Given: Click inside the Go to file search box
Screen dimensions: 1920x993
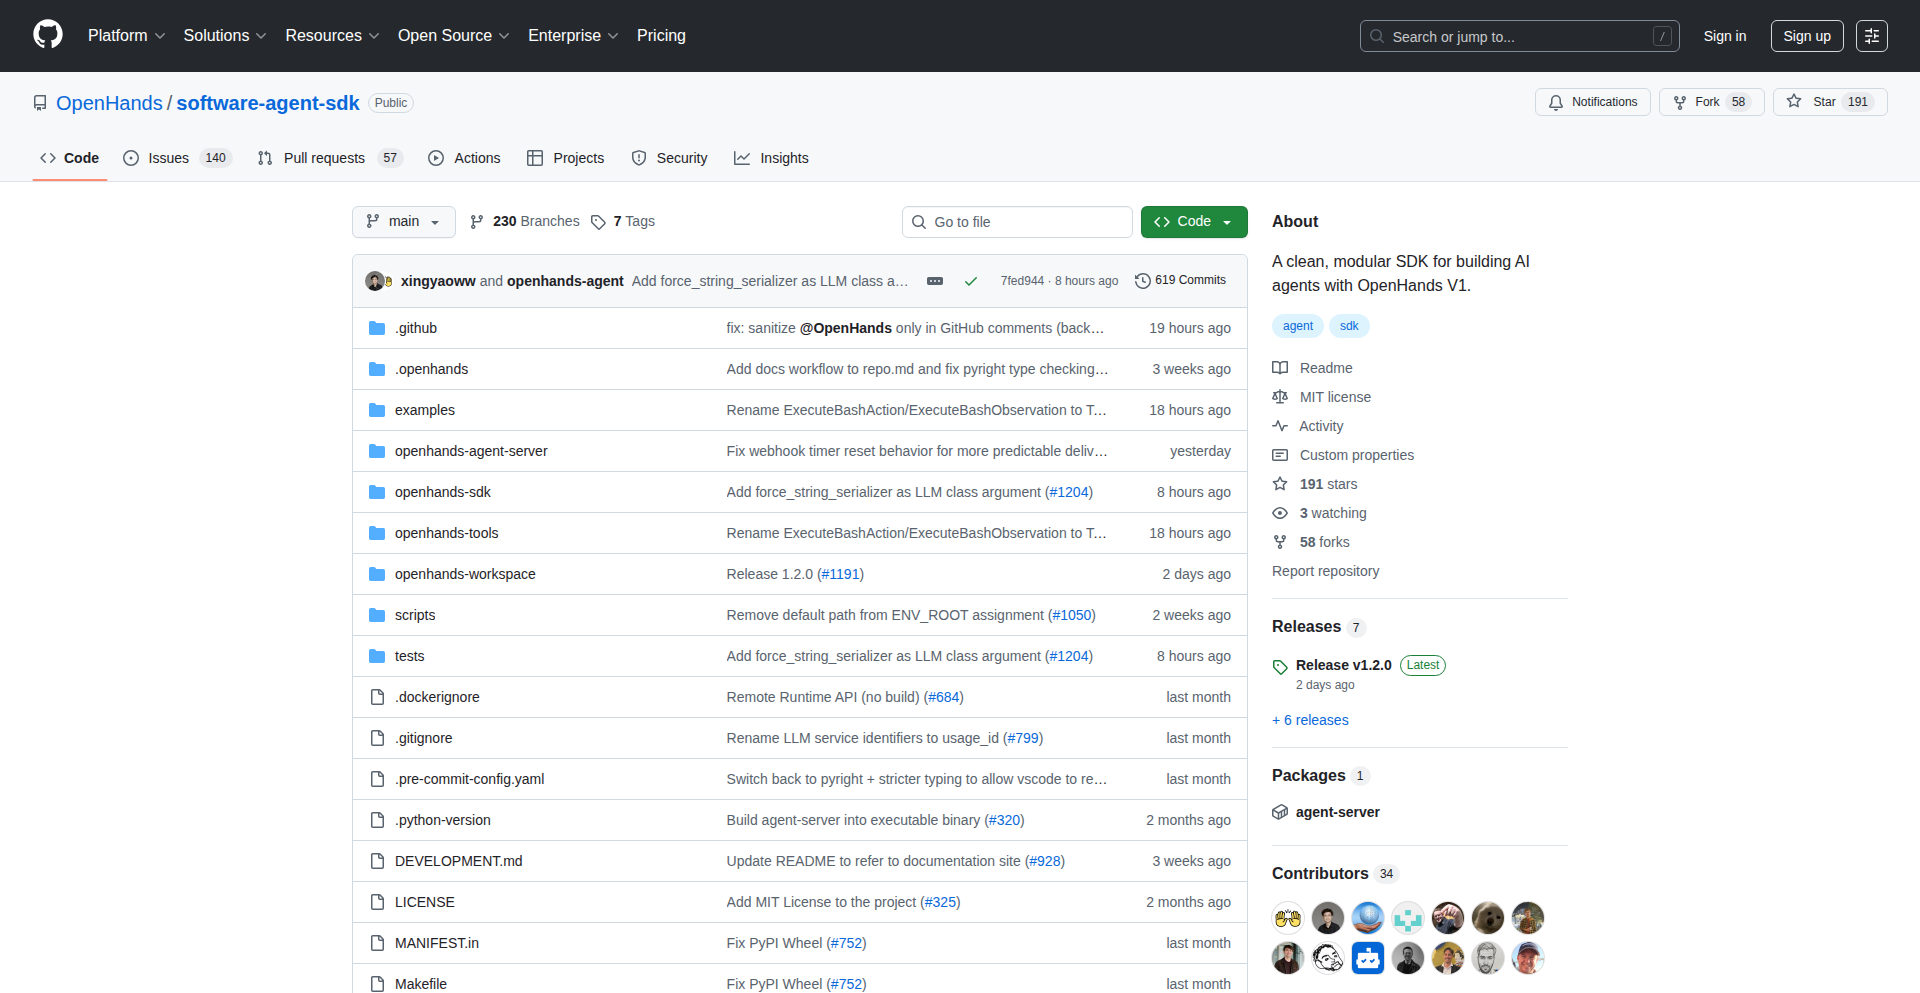Looking at the screenshot, I should 1017,221.
